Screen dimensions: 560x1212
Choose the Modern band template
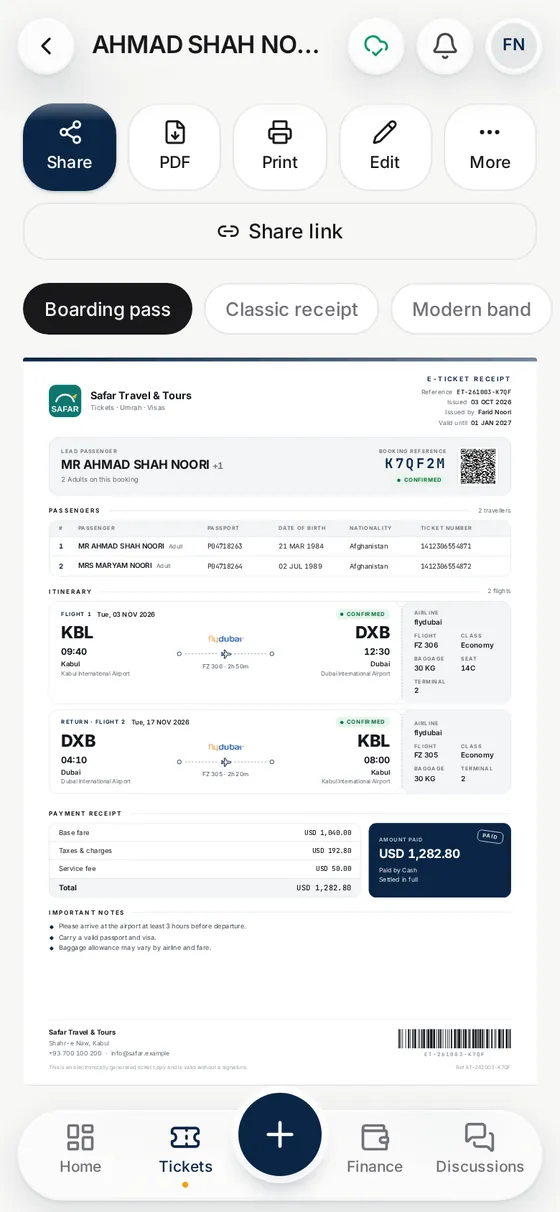471,309
